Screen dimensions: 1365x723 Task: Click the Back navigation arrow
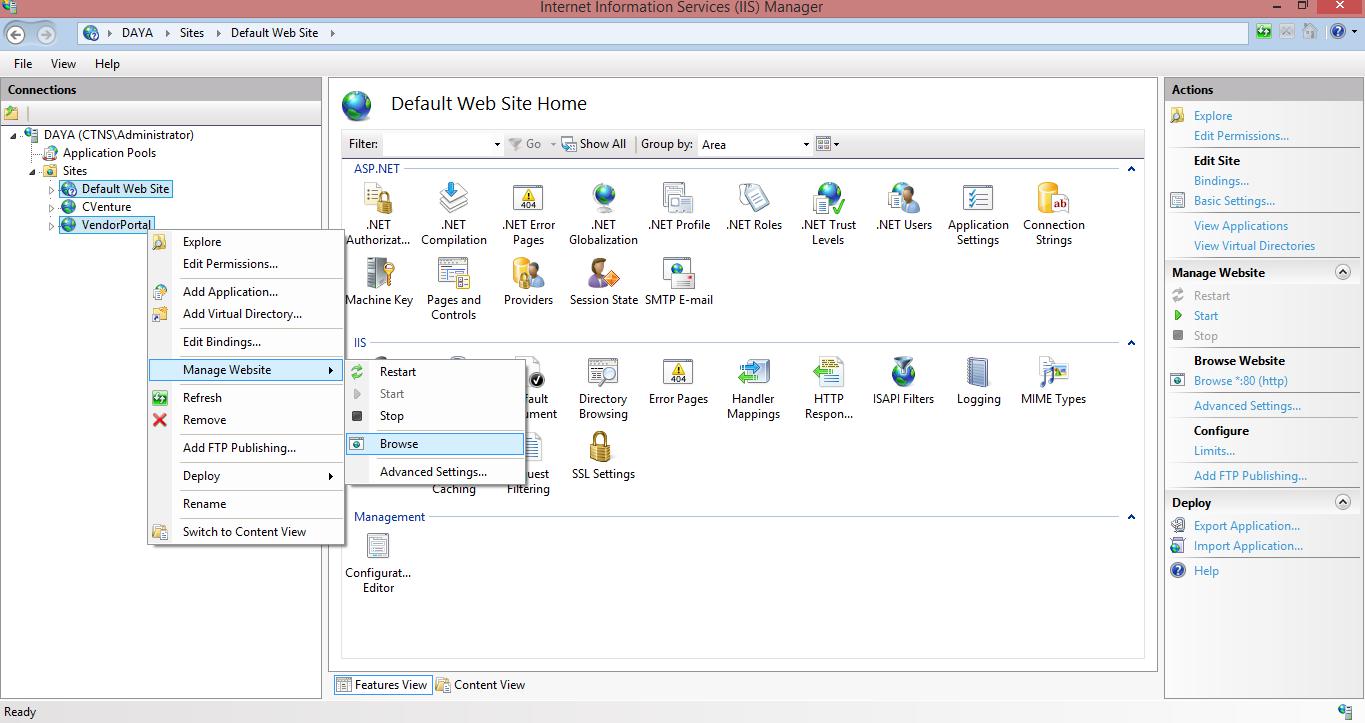click(16, 33)
